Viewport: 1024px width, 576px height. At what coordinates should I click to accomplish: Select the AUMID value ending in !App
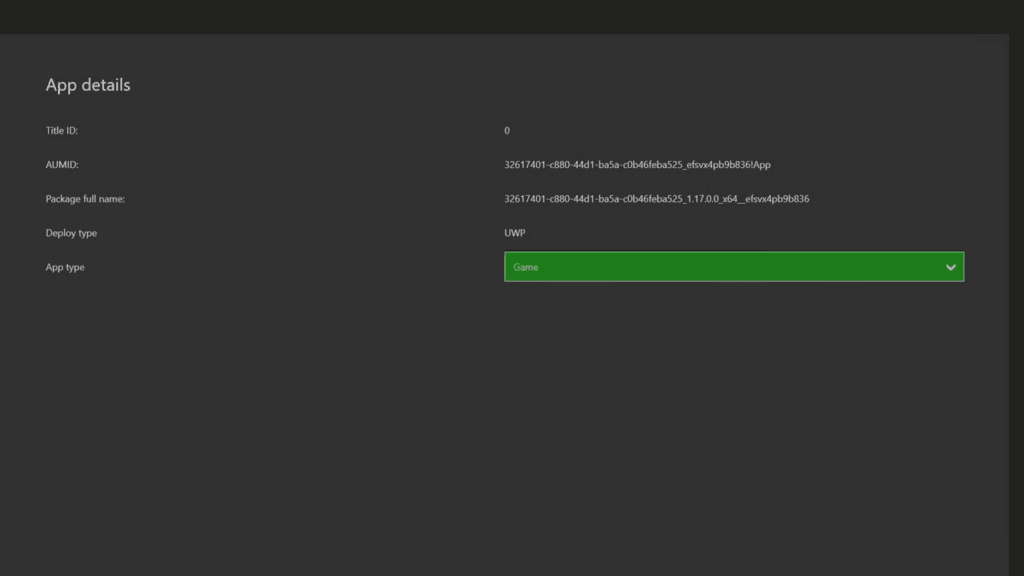tap(639, 164)
